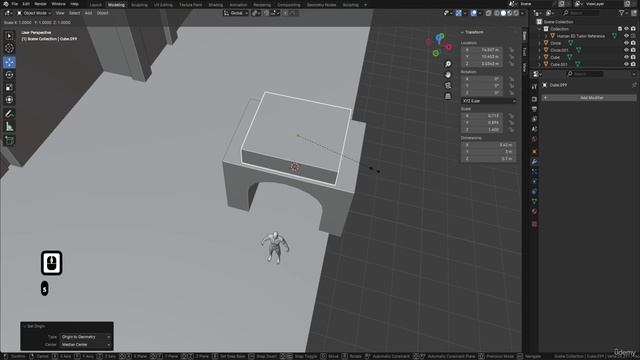640x360 pixels.
Task: Open the Global transform orientation dropdown
Action: tap(236, 13)
